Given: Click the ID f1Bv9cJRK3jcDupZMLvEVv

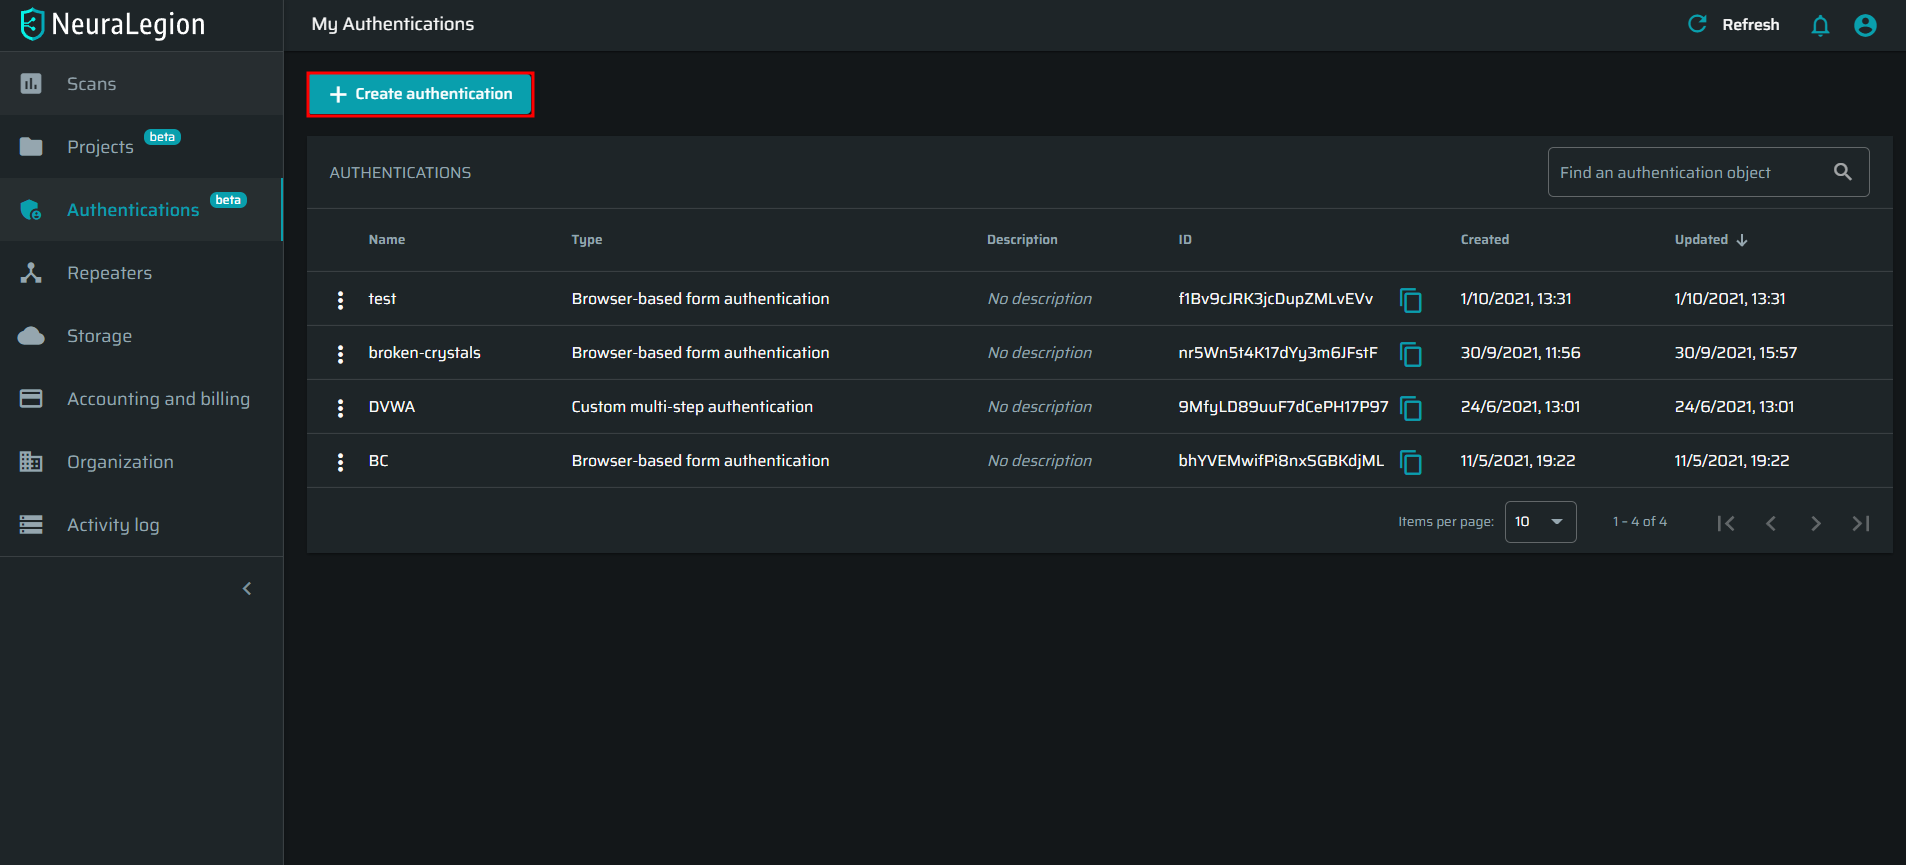Looking at the screenshot, I should point(1275,299).
